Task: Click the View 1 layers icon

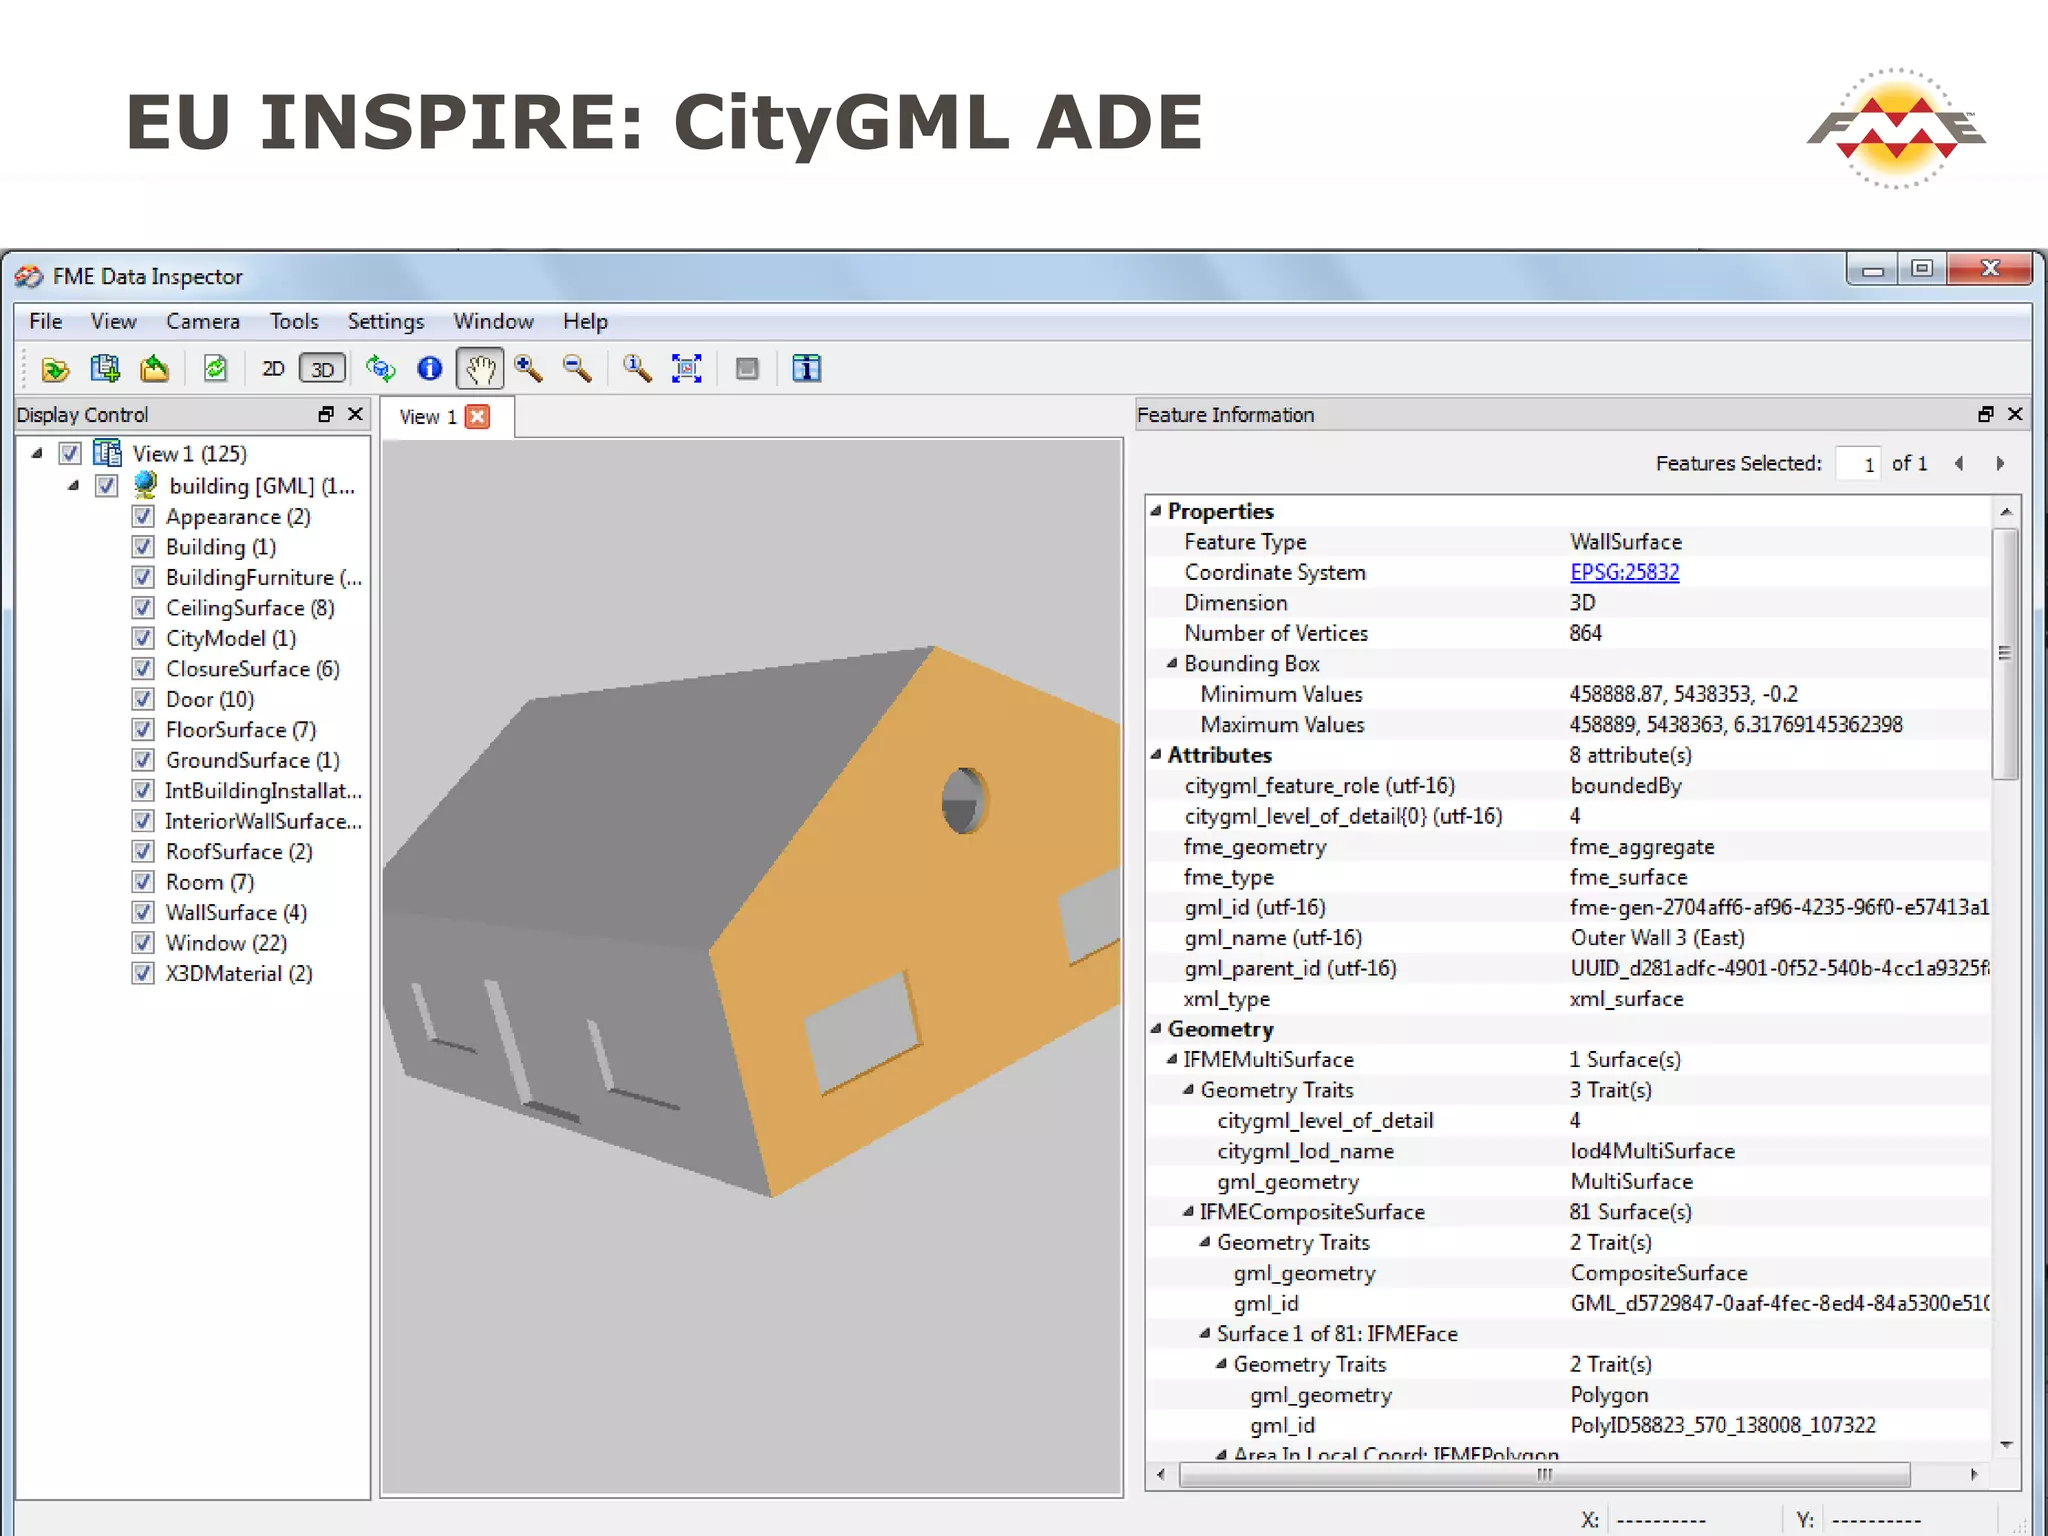Action: click(107, 453)
